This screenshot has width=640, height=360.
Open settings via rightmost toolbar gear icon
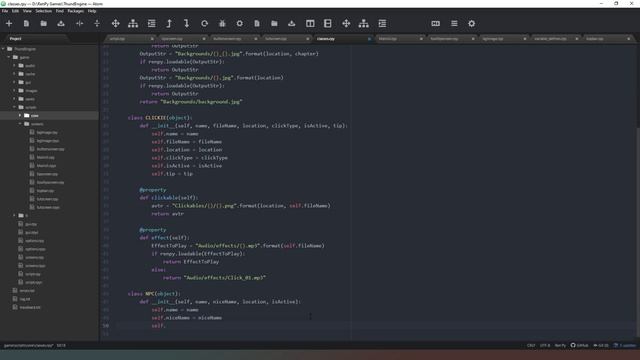[471, 24]
